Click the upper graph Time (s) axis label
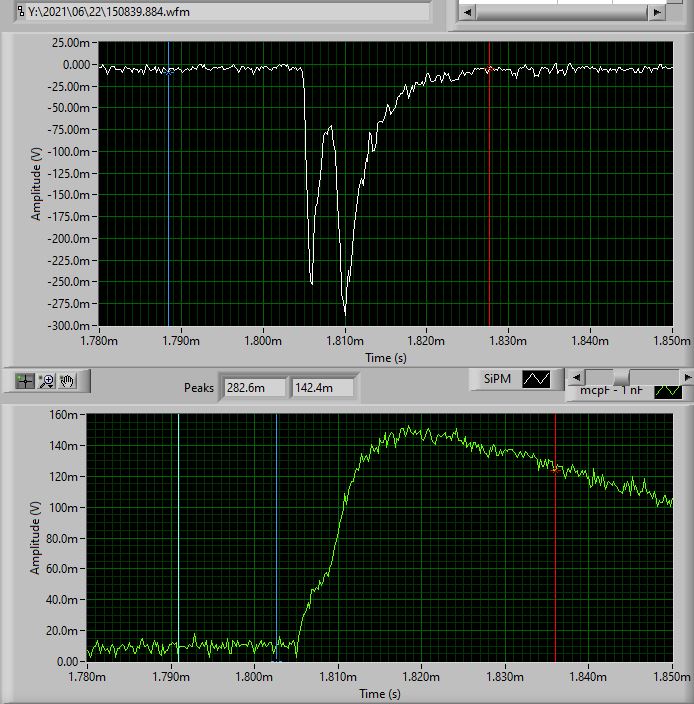Viewport: 694px width, 704px height. click(x=386, y=358)
